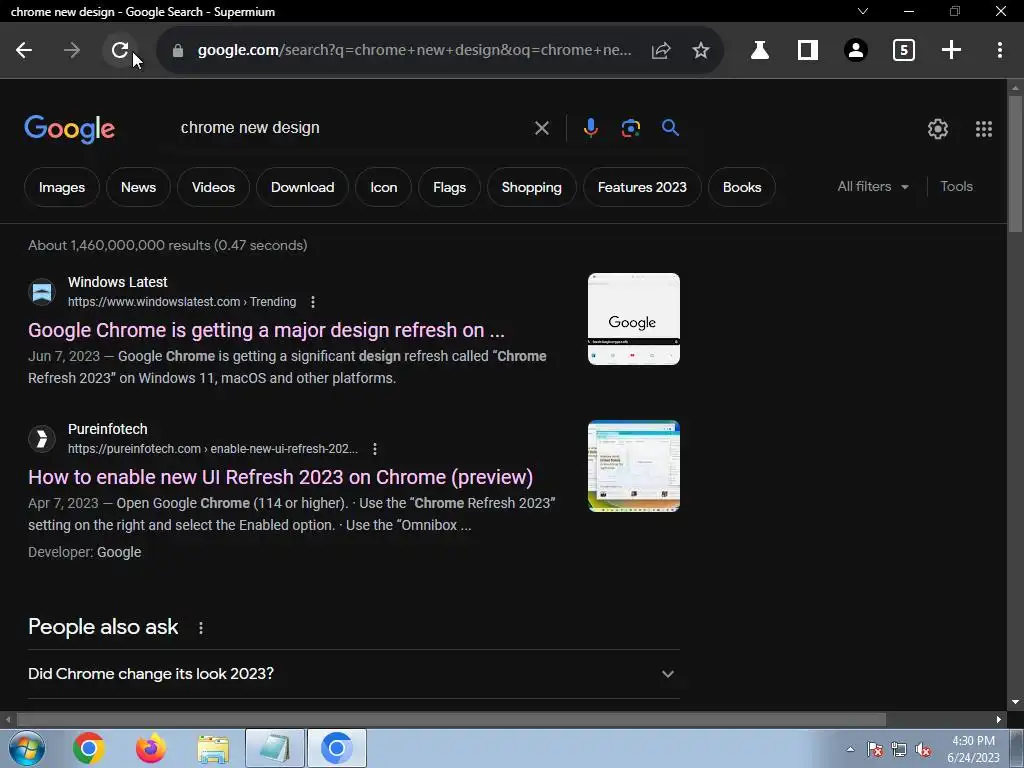Launch Firefox from the taskbar
This screenshot has width=1024, height=768.
[x=151, y=748]
